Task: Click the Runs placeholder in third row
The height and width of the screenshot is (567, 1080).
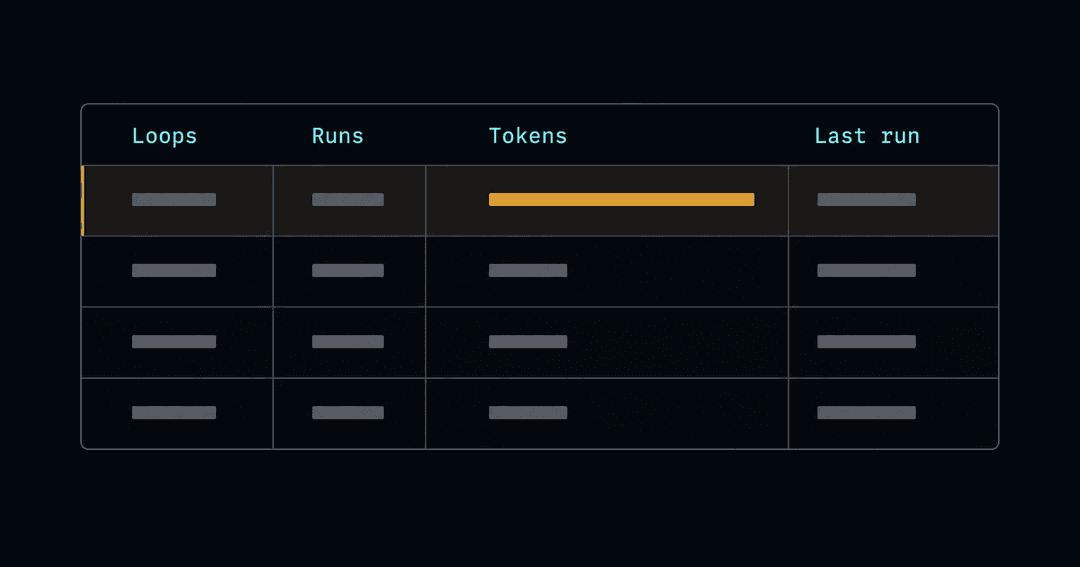Action: click(x=348, y=342)
